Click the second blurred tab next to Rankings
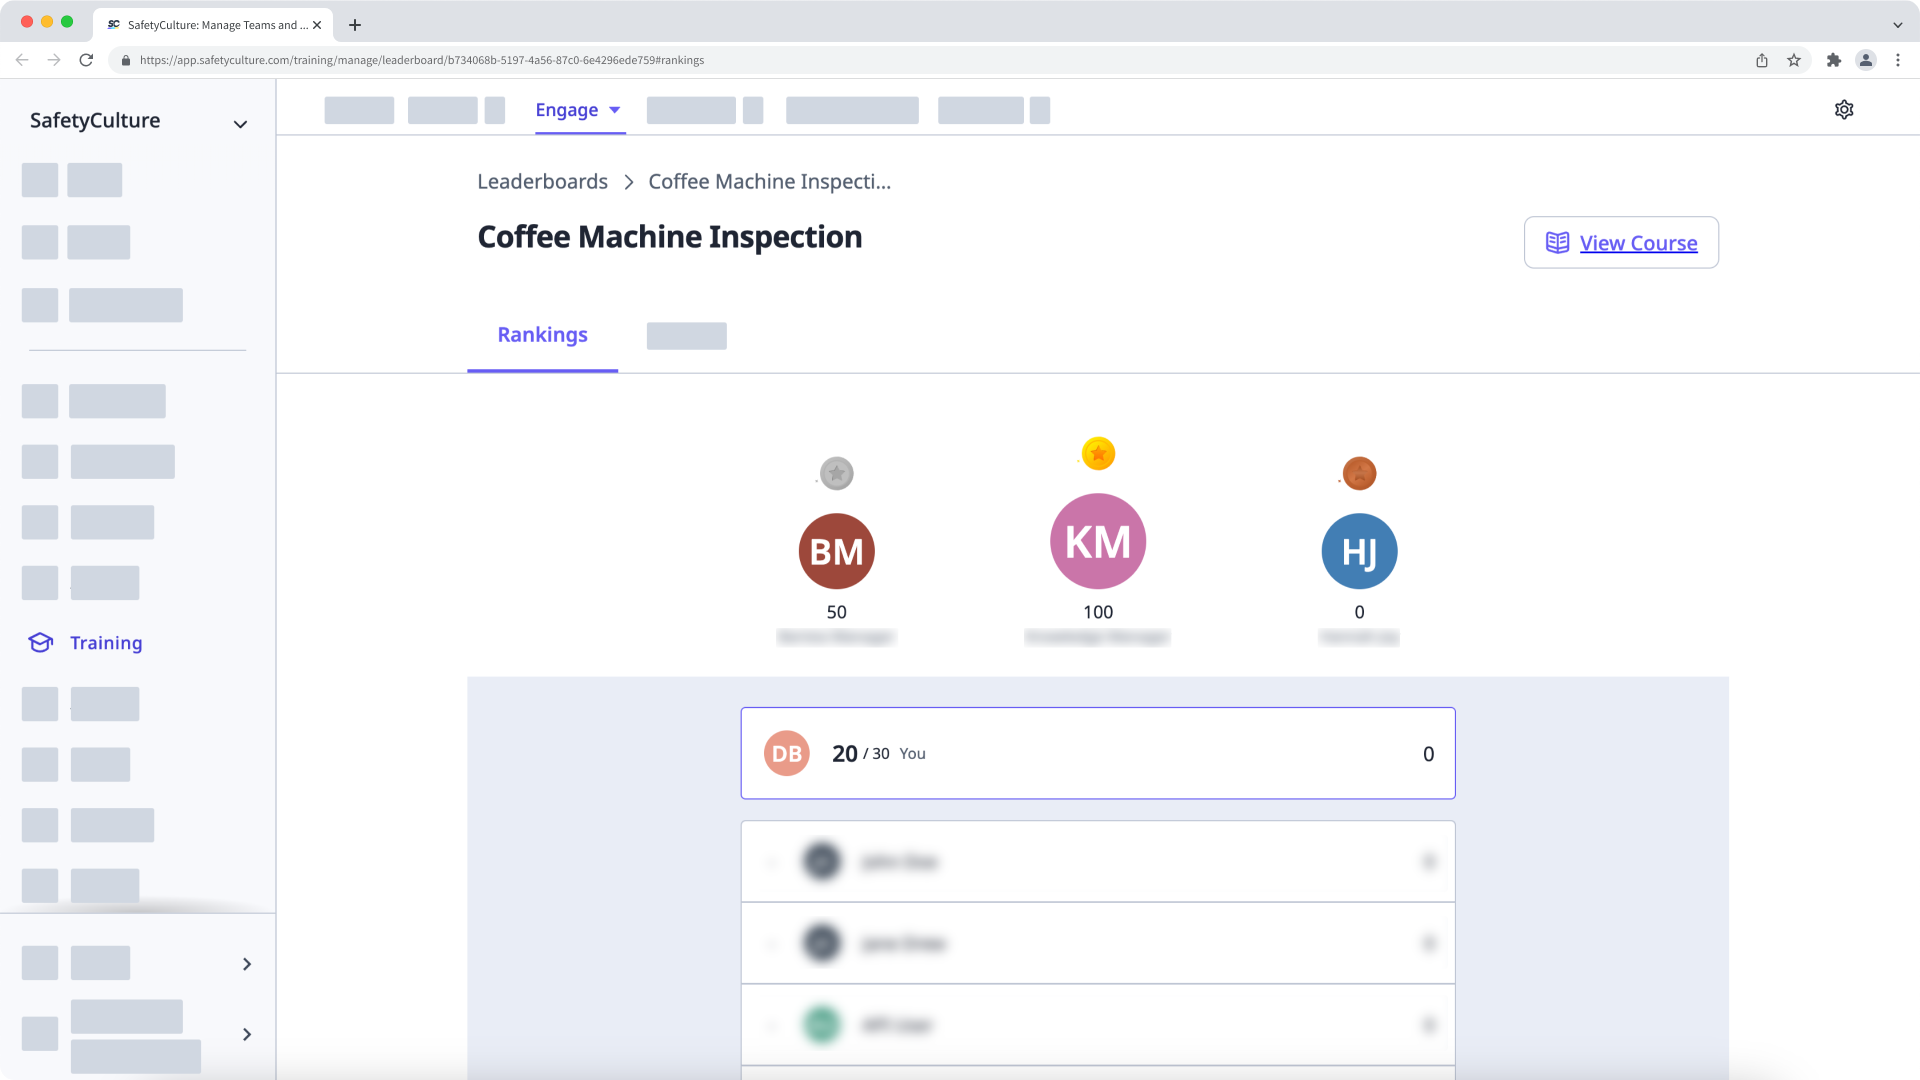Image resolution: width=1920 pixels, height=1080 pixels. tap(686, 334)
